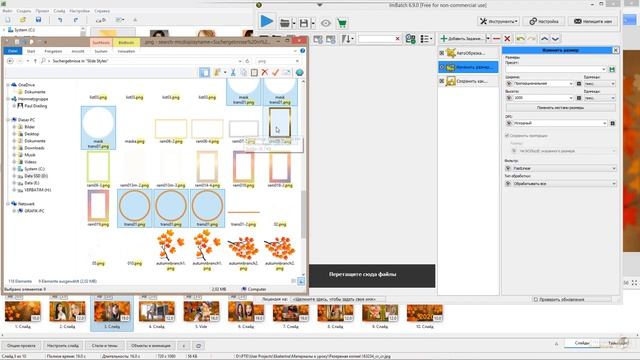Delete all tasks with red X icon
This screenshot has width=640, height=360.
[x=507, y=39]
